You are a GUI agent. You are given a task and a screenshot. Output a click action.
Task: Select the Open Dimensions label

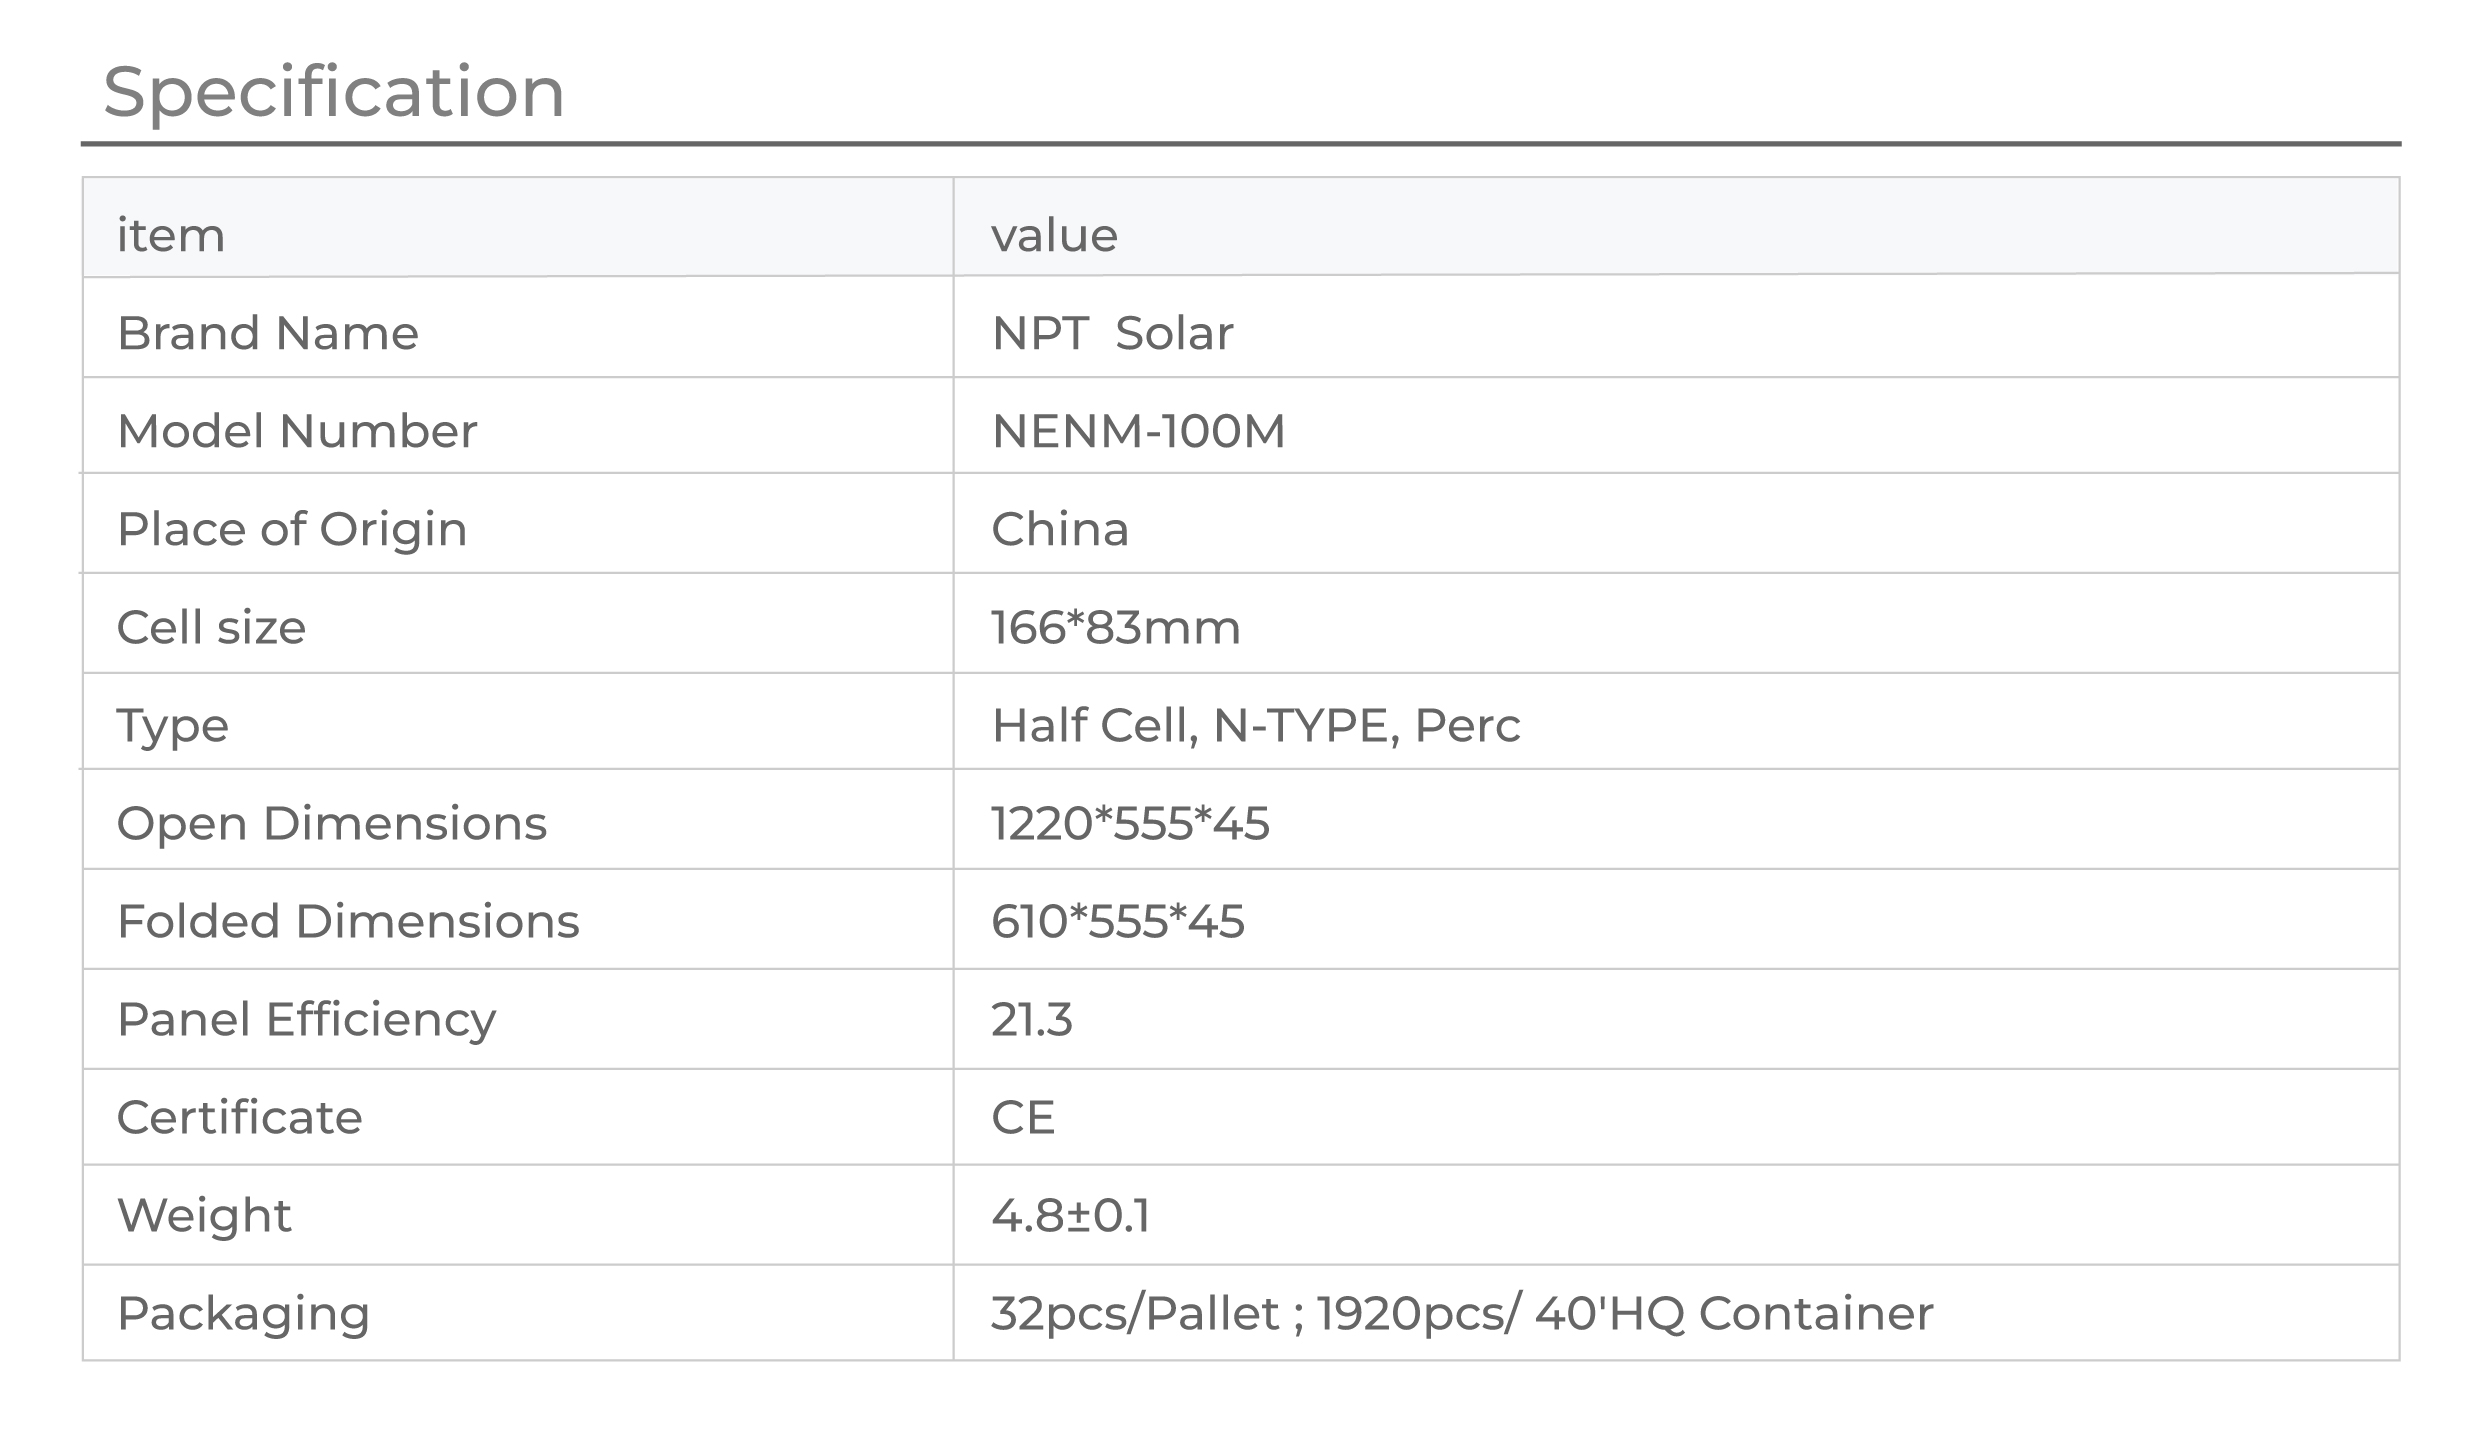point(332,824)
